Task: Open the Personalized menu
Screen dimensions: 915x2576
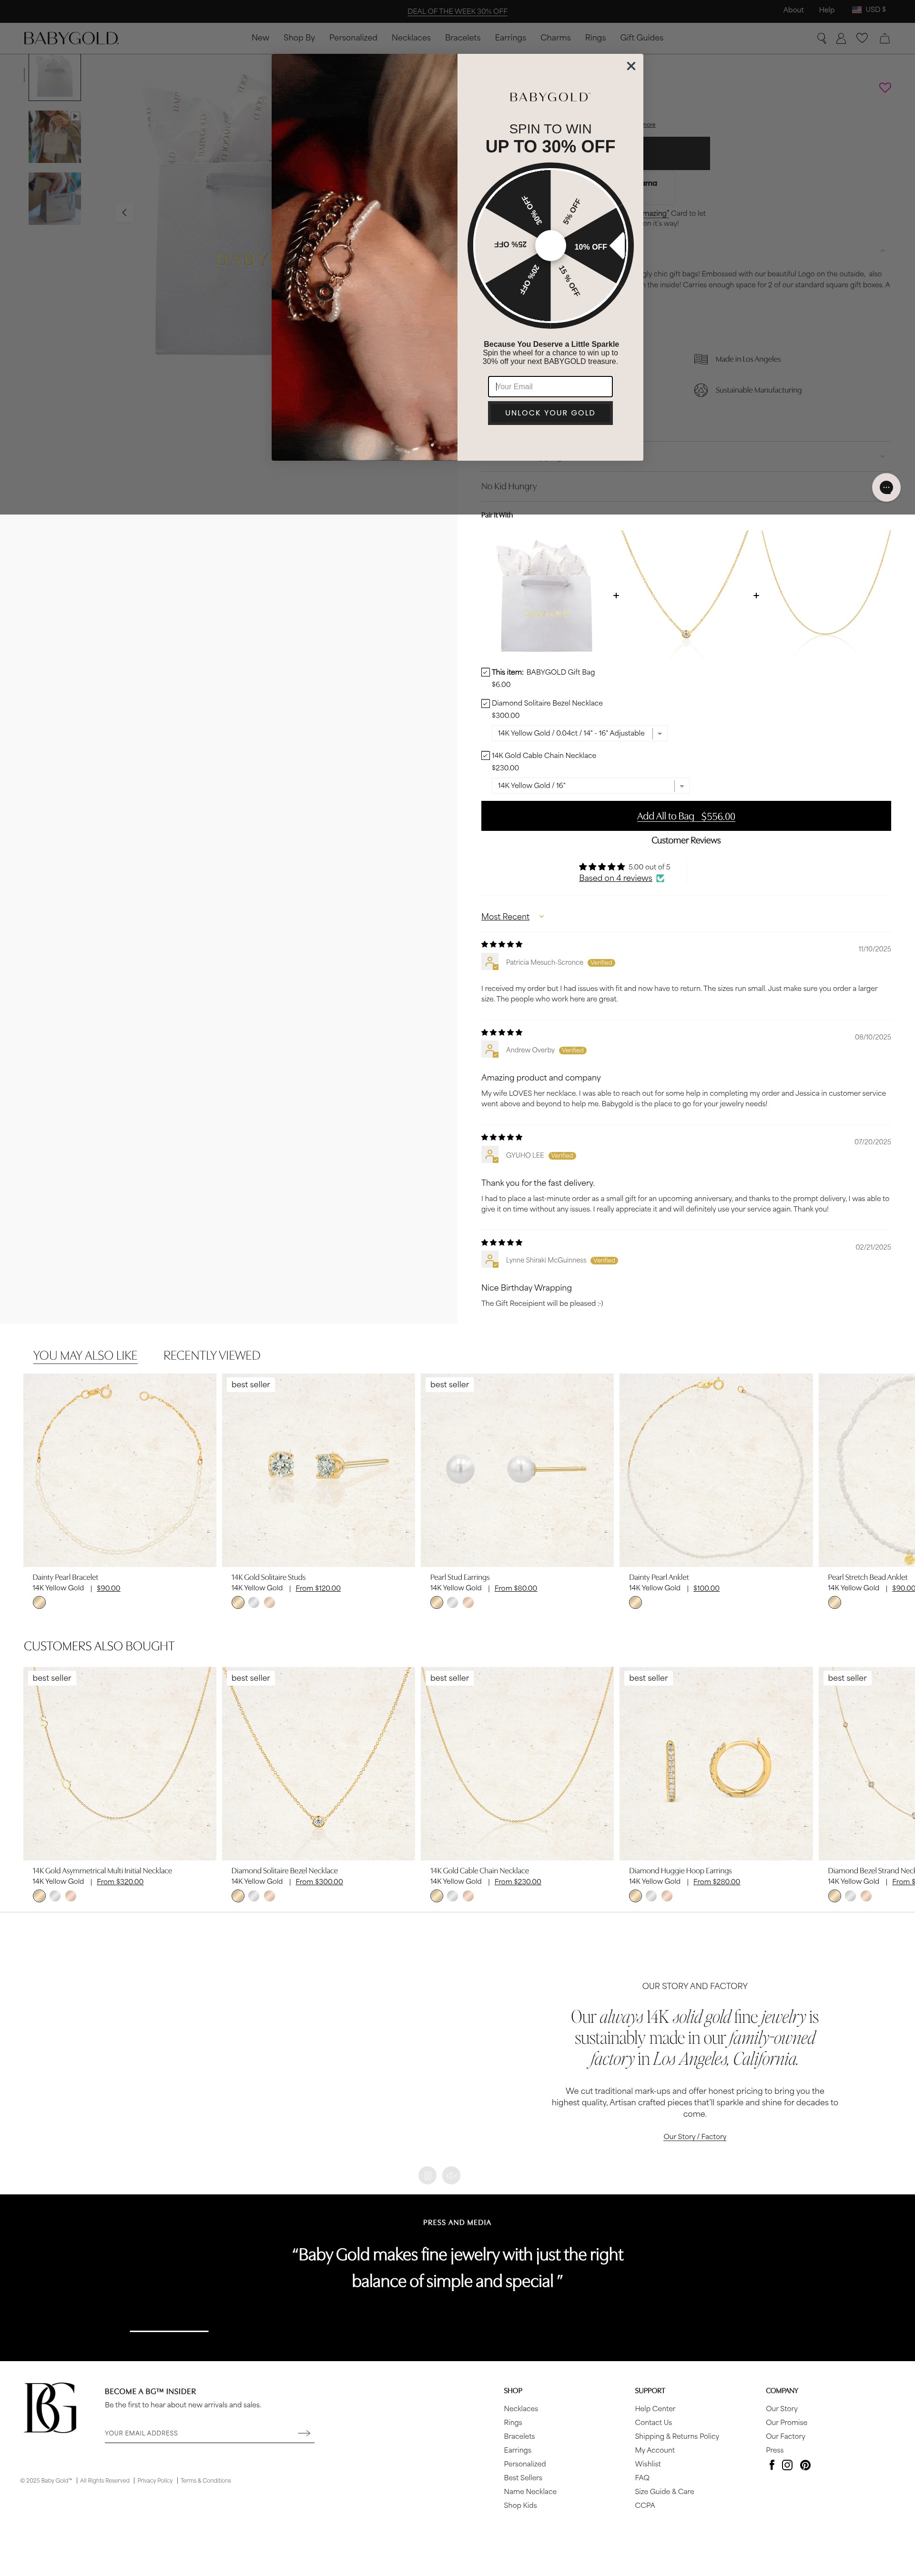Action: click(353, 38)
